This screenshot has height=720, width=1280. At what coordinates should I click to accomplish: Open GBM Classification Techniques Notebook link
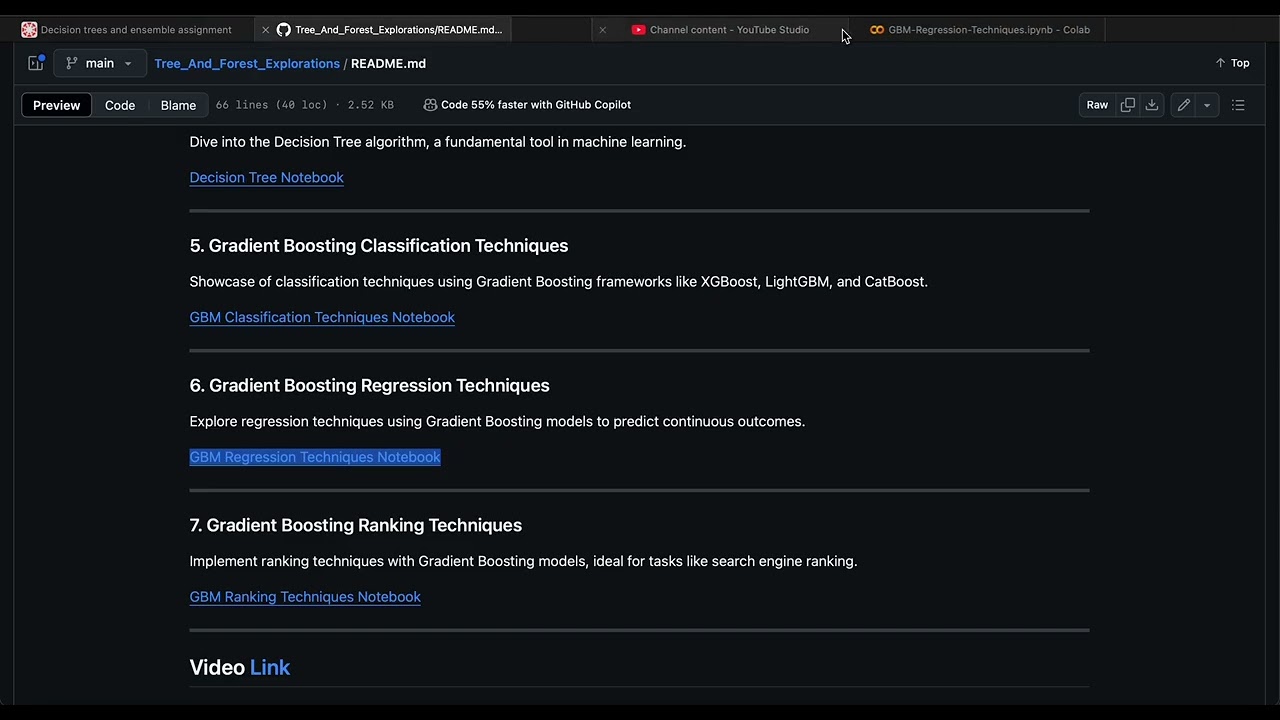click(322, 317)
